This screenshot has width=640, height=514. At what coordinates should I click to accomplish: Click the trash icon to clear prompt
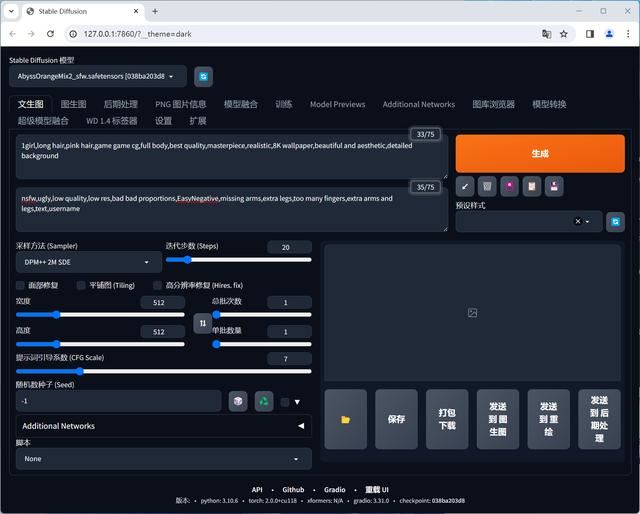click(487, 187)
